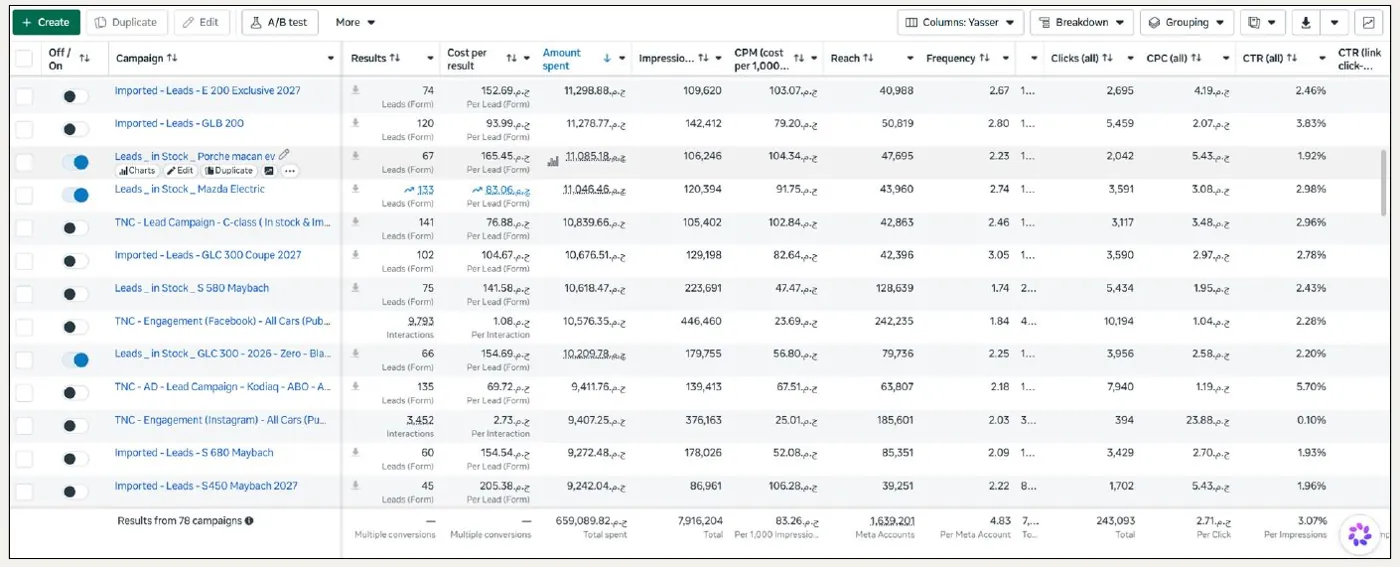Screen dimensions: 1400x567
Task: Check the box for S450 Maybach 2027 row
Action: 24,491
